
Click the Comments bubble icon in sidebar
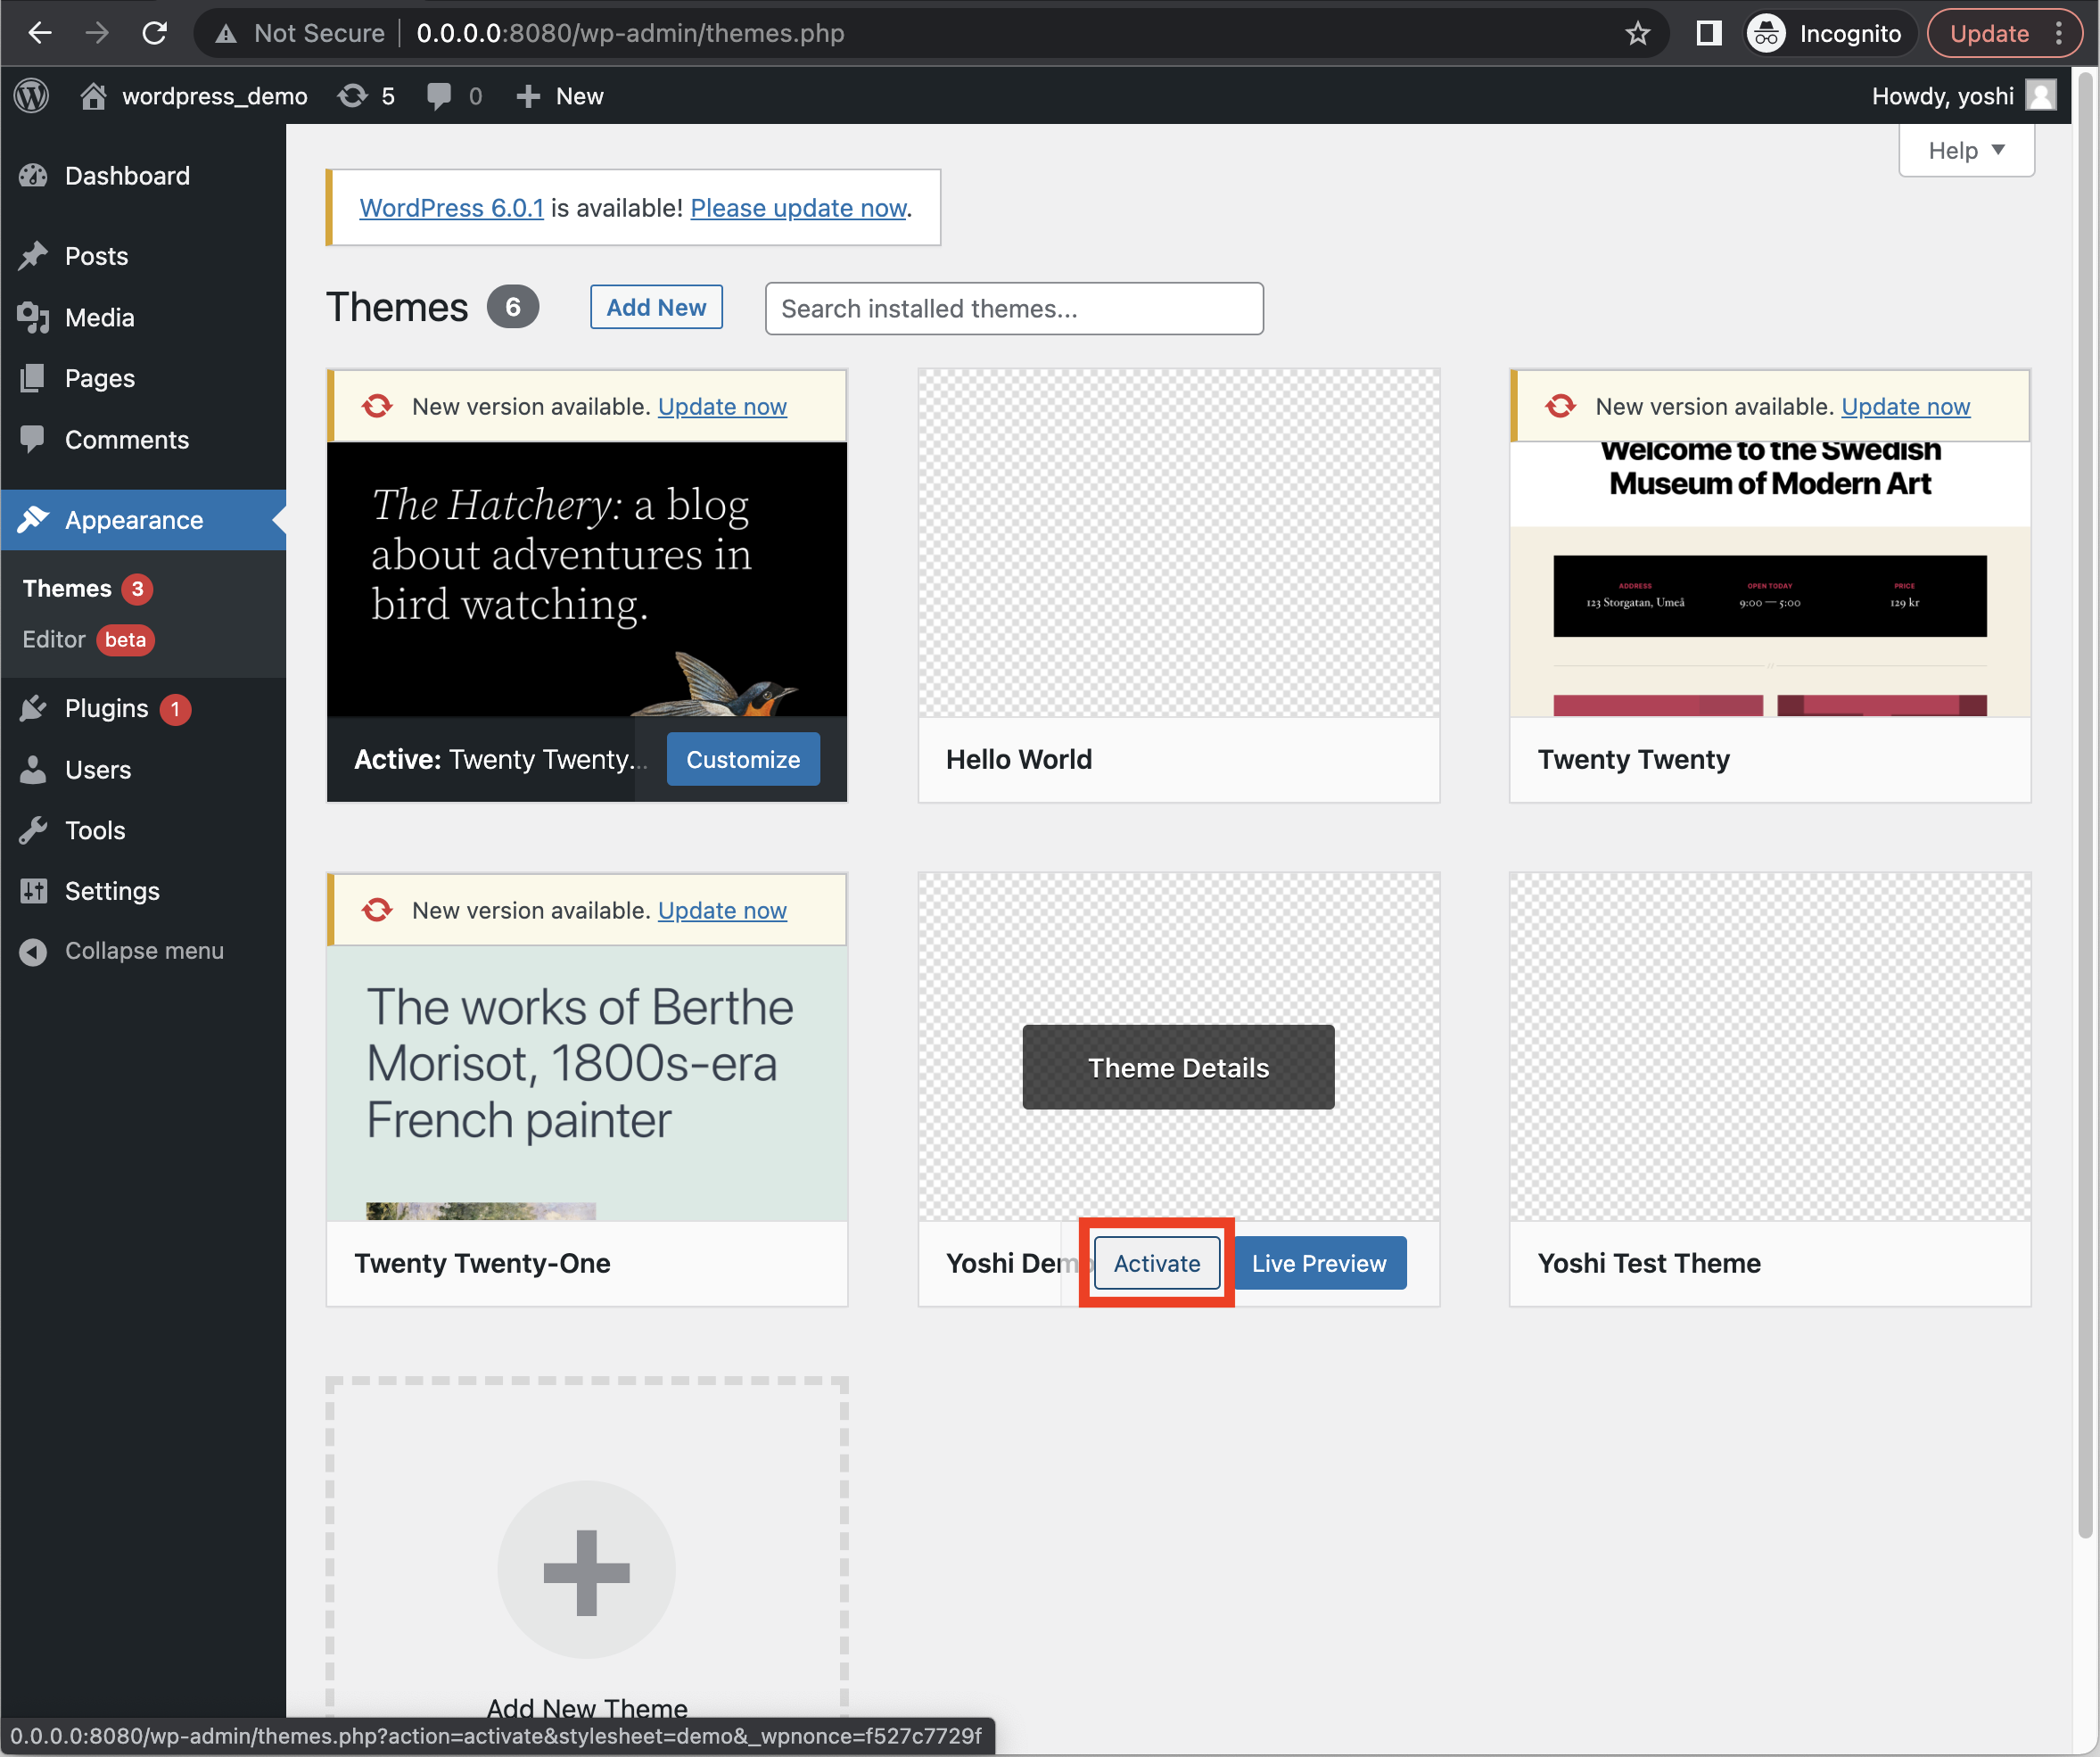[33, 440]
